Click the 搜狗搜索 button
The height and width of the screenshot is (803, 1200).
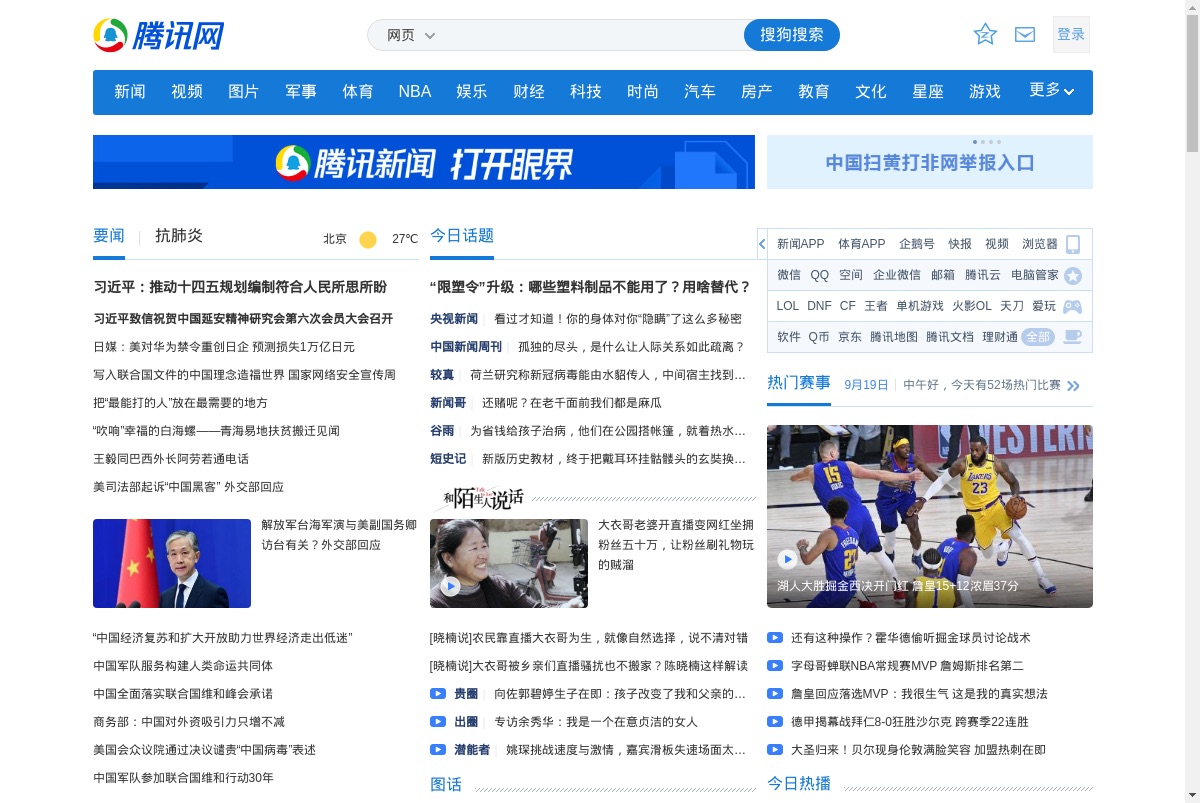[792, 35]
